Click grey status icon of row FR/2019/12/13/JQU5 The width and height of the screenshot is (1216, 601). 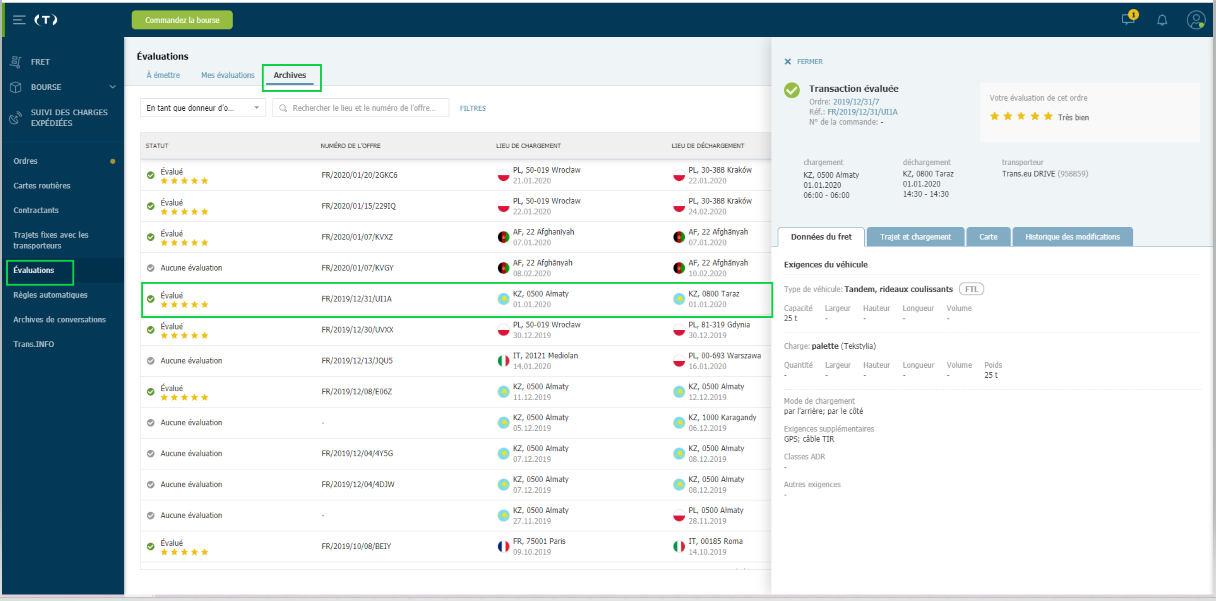151,361
